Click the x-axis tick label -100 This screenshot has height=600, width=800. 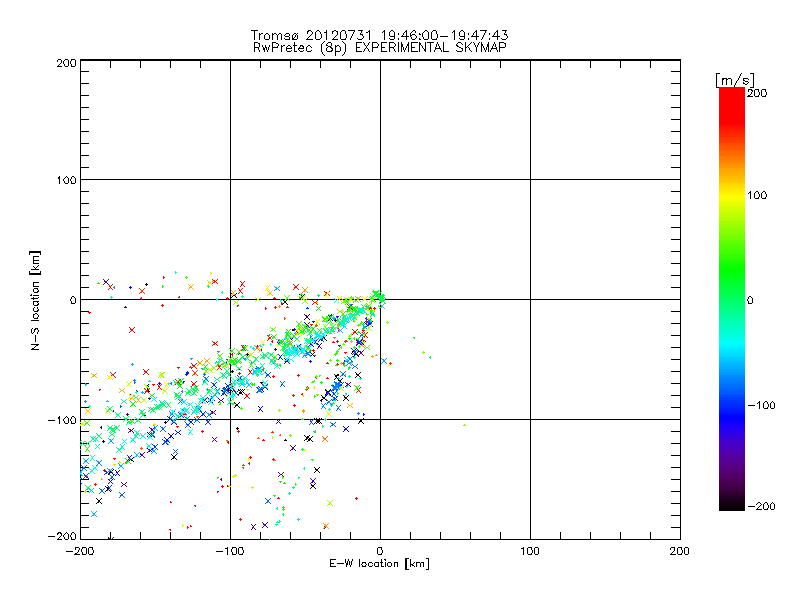tap(229, 550)
